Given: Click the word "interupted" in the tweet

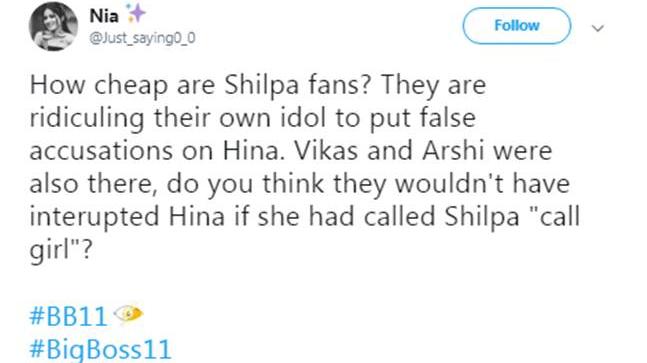Looking at the screenshot, I should (94, 217).
